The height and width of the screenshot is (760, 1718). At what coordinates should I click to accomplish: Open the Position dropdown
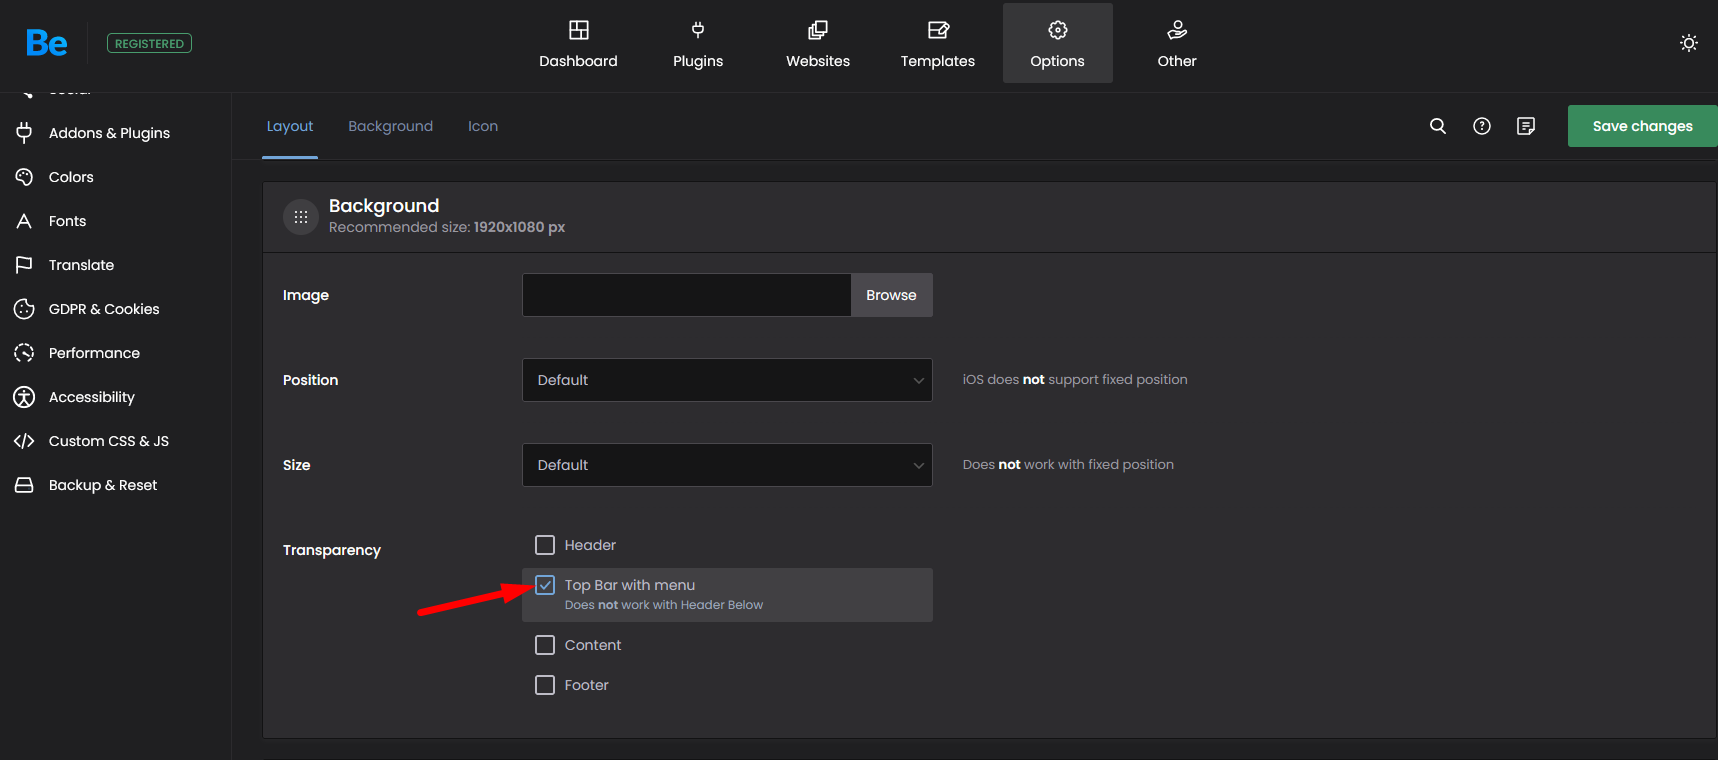[727, 380]
